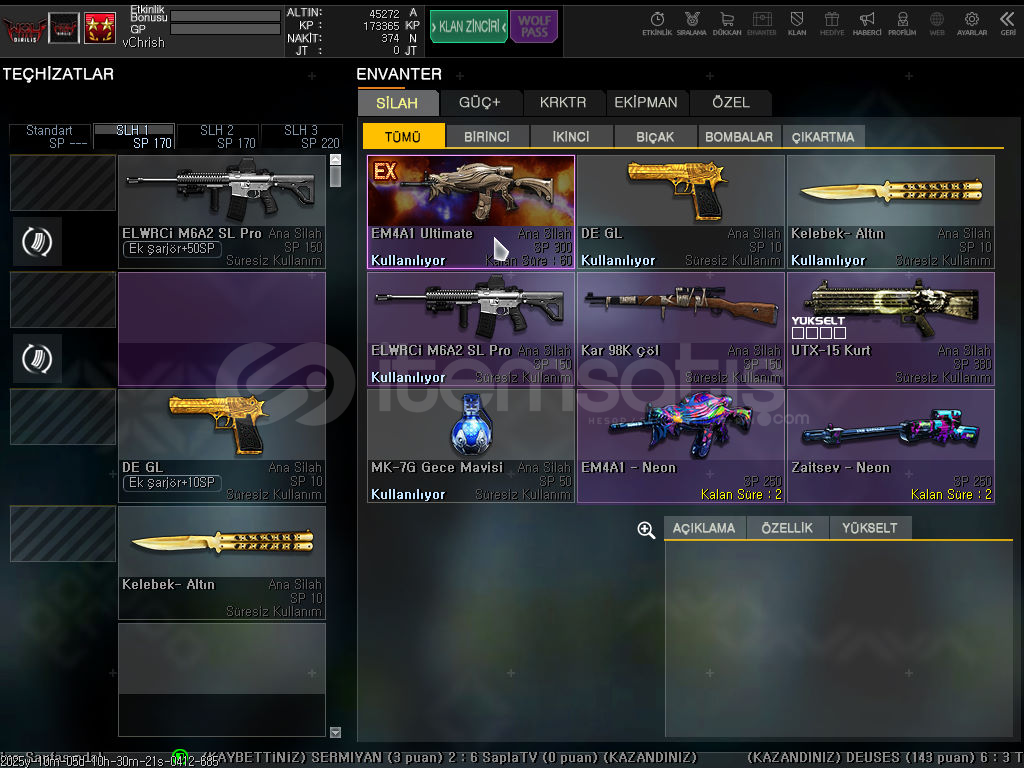
Task: Switch to the KRKTR inventory tab
Action: (563, 103)
